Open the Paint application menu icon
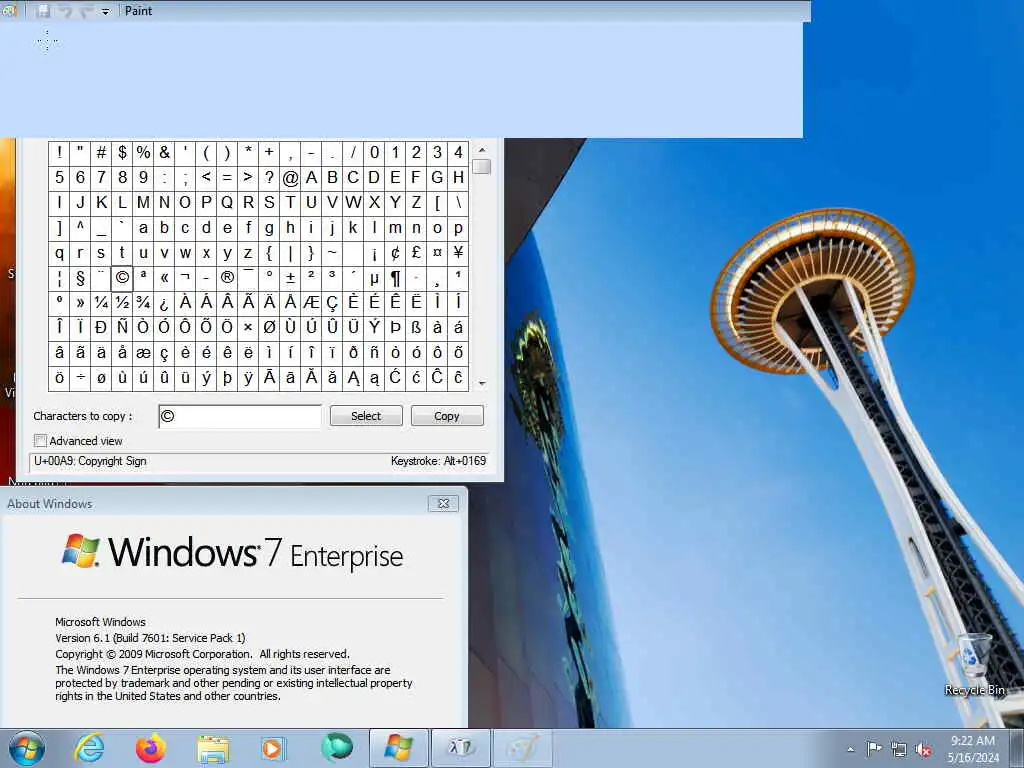The width and height of the screenshot is (1024, 768). tap(8, 10)
